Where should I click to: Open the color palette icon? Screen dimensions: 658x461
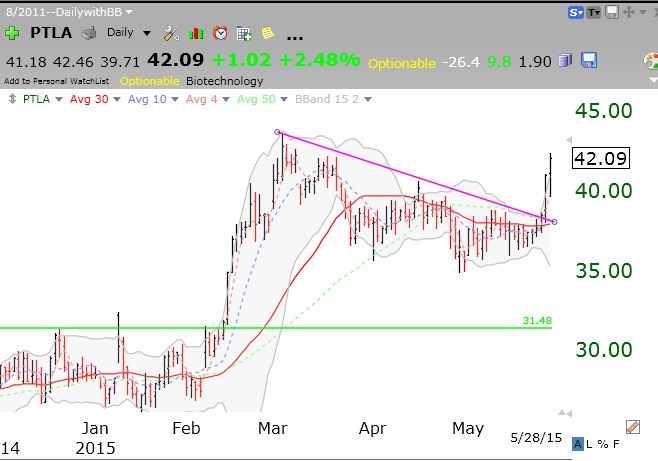click(x=651, y=61)
